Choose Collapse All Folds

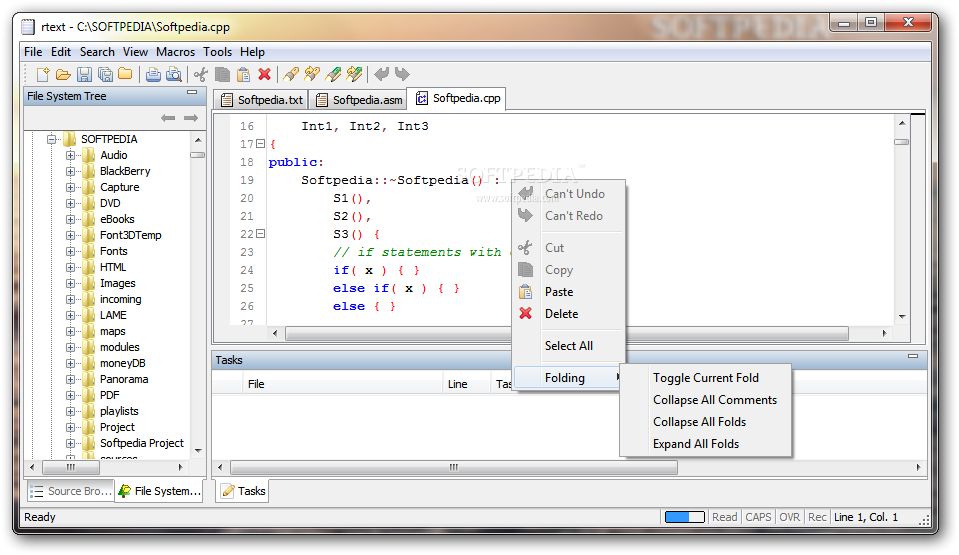click(x=706, y=422)
